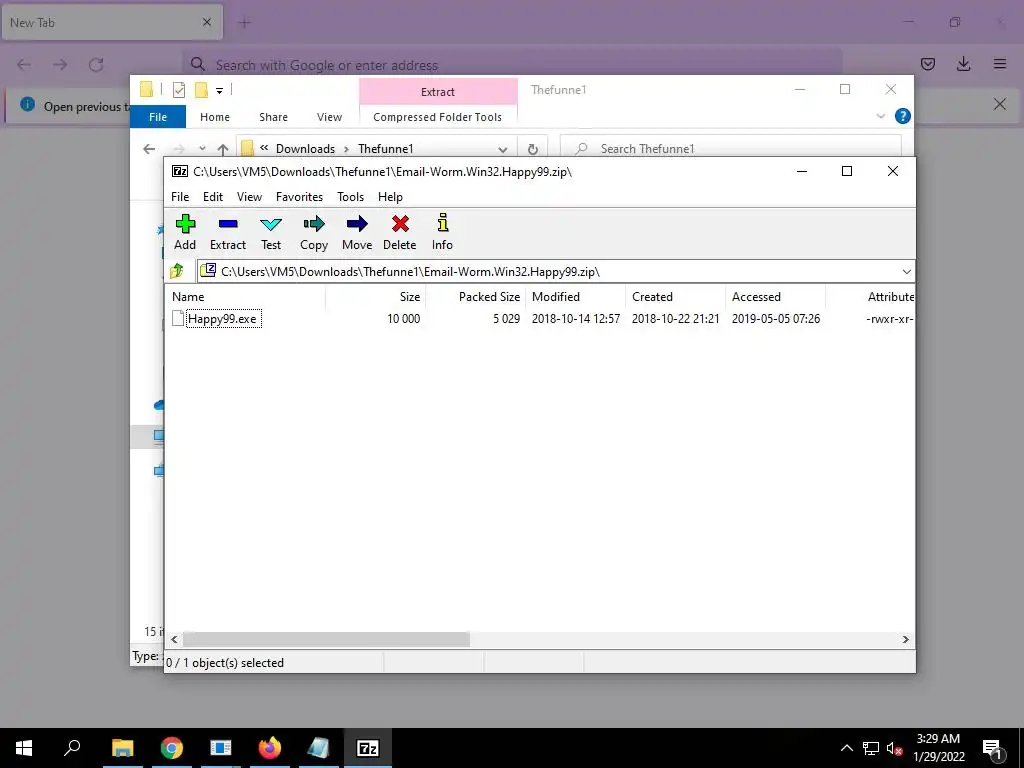Image resolution: width=1024 pixels, height=768 pixels.
Task: Sort by the Modified column header
Action: point(575,296)
